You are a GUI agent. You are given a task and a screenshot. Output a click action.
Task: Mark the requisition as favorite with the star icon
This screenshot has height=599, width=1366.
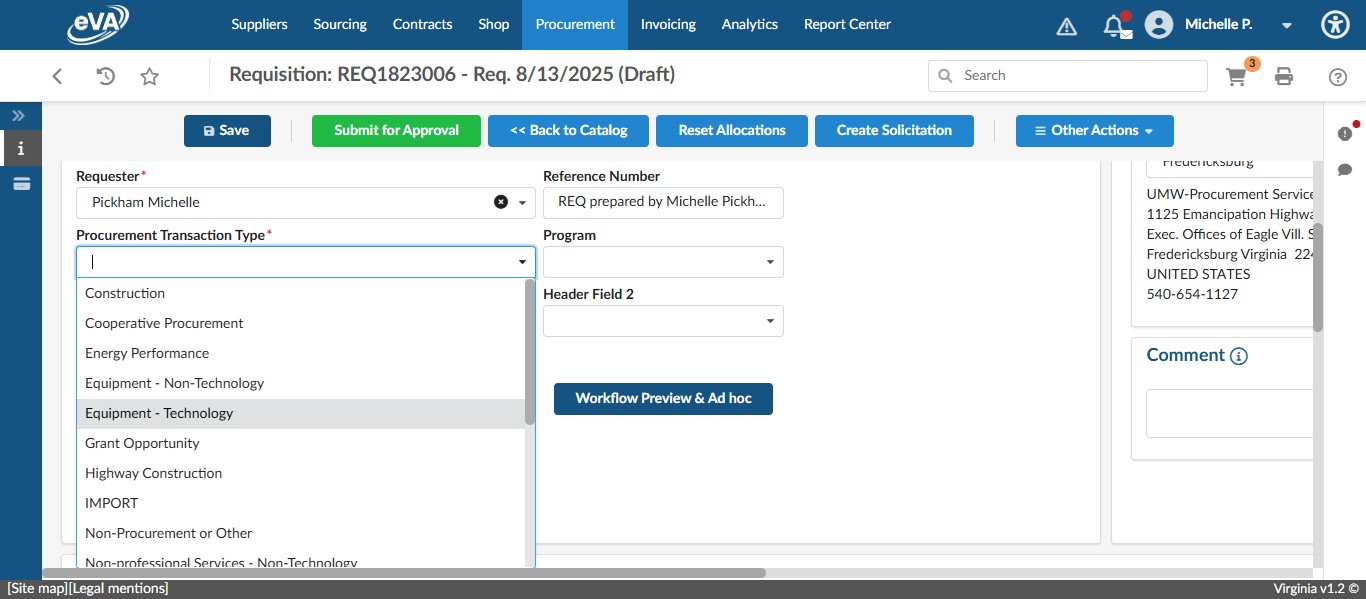click(x=149, y=75)
